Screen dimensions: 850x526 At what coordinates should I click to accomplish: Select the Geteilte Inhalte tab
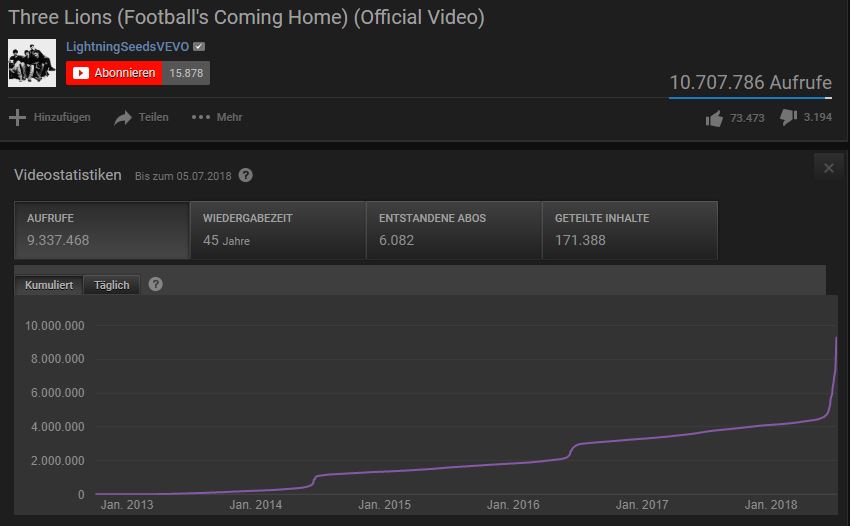tap(629, 230)
